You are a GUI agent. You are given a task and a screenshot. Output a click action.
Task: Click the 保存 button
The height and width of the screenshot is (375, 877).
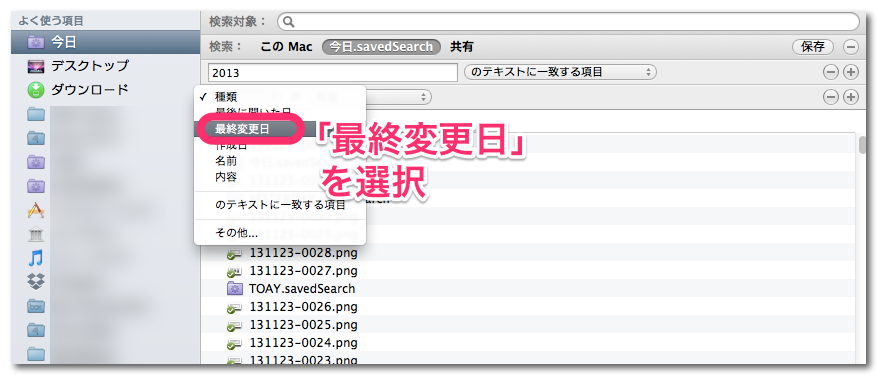pos(813,47)
